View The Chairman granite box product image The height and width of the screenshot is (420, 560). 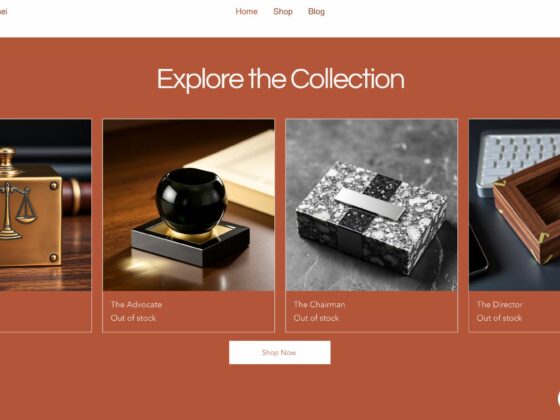(x=371, y=205)
